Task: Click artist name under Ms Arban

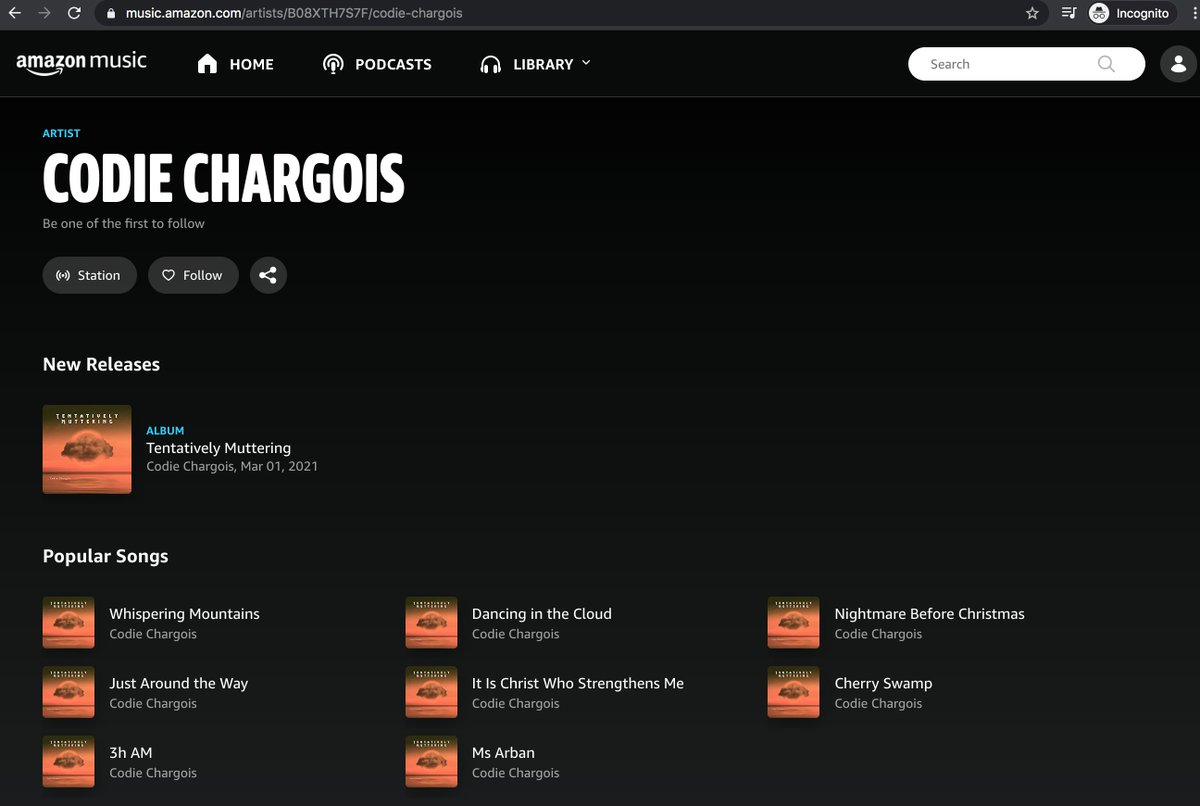Action: pos(516,772)
